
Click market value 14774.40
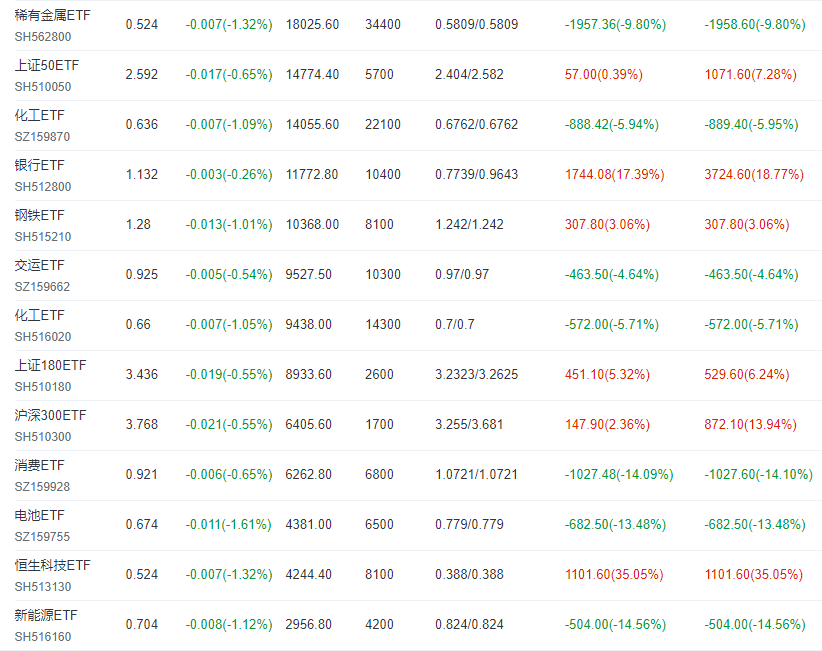[x=312, y=74]
